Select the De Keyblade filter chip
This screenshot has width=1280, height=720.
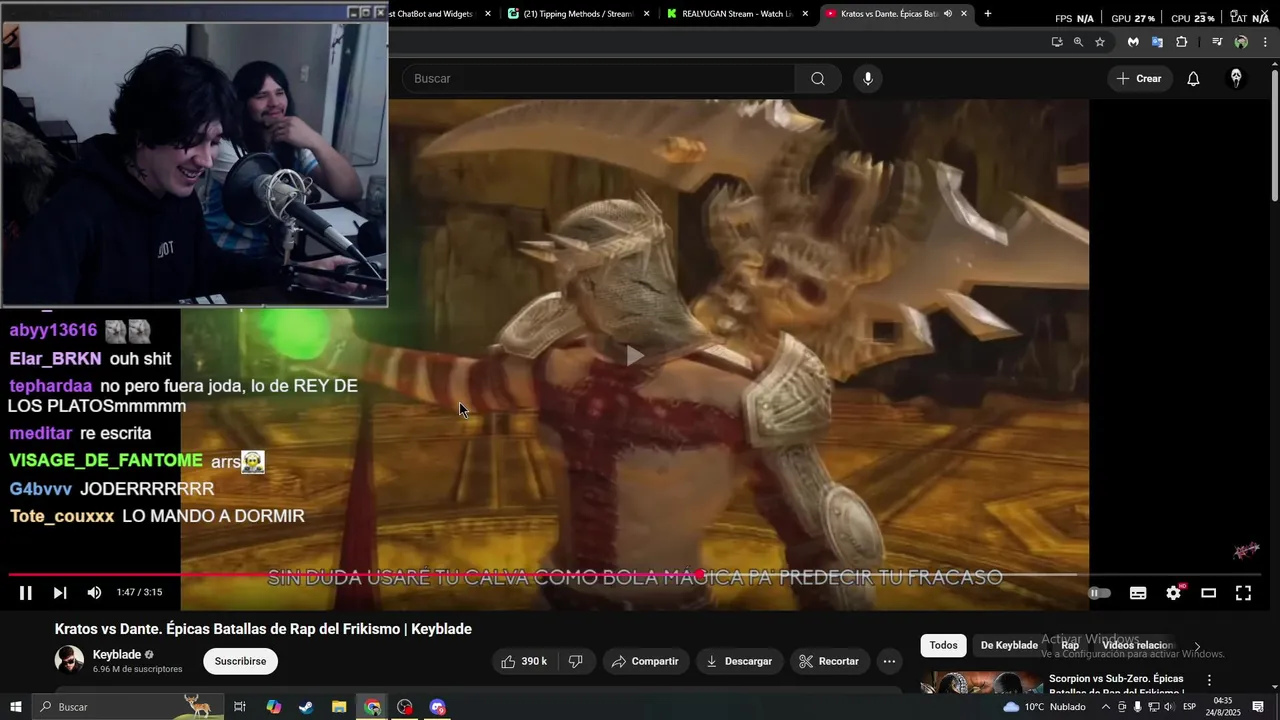click(x=1009, y=645)
